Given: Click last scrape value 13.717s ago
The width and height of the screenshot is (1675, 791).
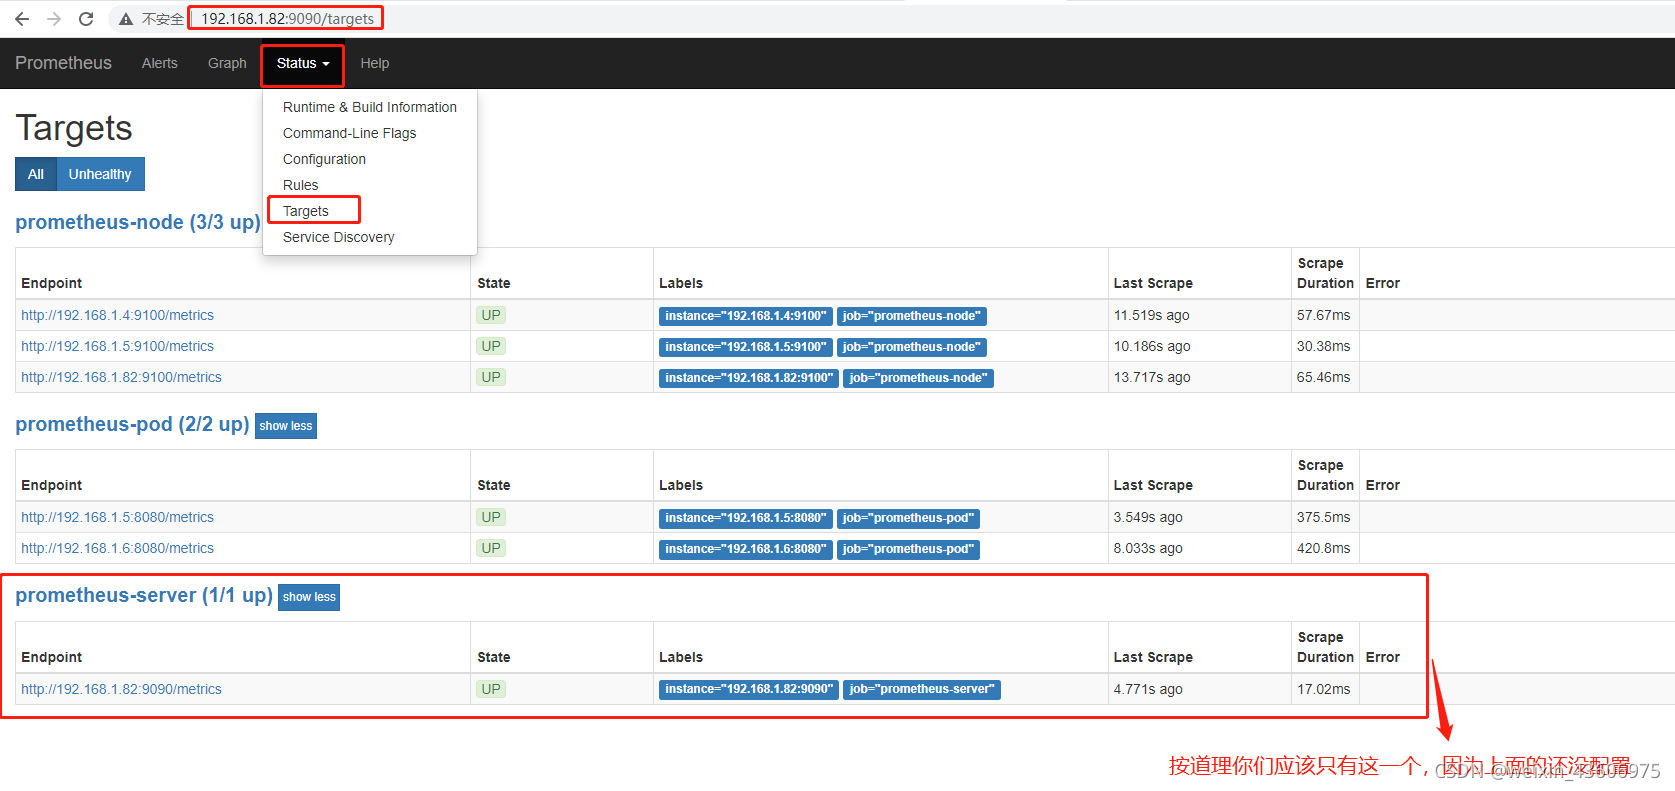Looking at the screenshot, I should (x=1152, y=377).
